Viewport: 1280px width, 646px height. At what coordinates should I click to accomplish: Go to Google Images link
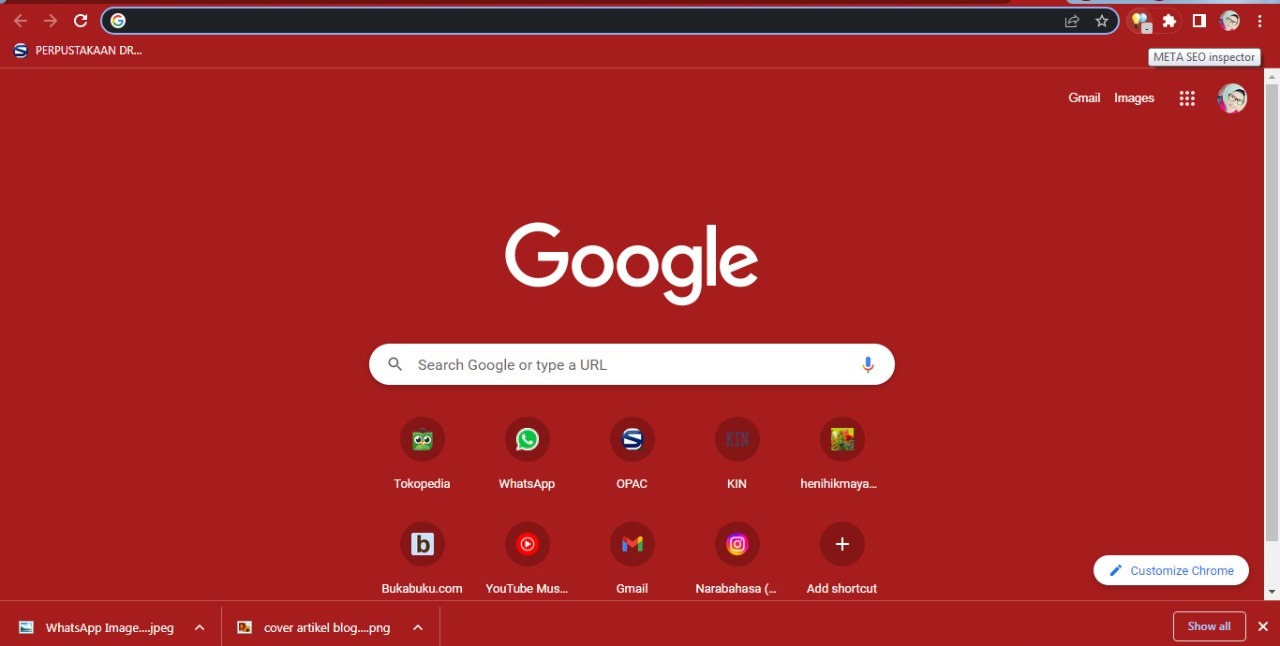tap(1134, 98)
